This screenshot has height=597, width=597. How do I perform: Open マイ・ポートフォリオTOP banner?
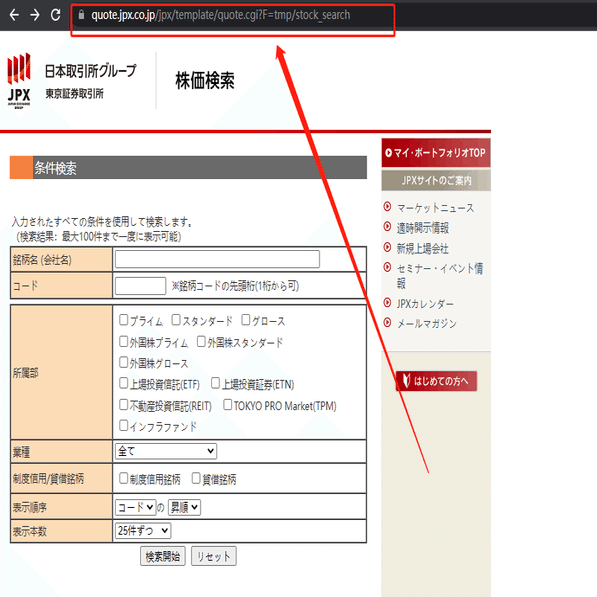point(436,153)
